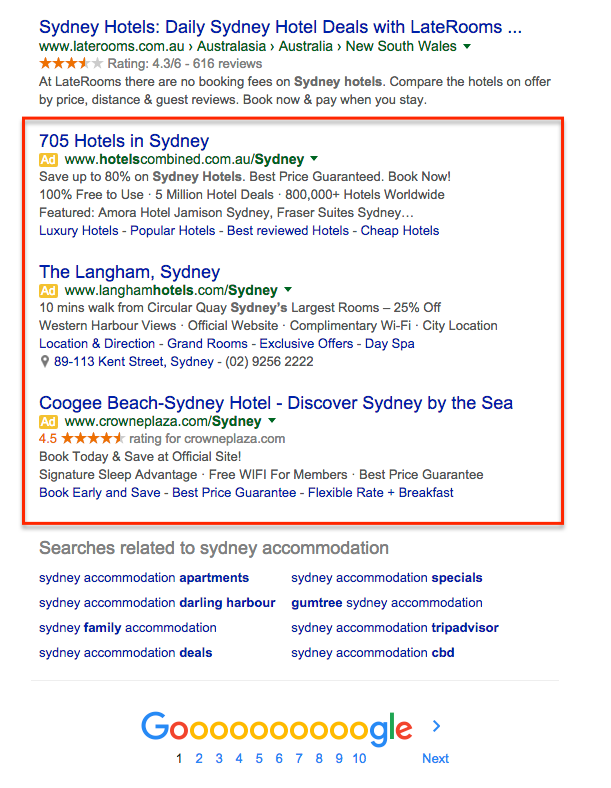611x788 pixels.
Task: Expand dropdown arrow next to lateRooms URL
Action: click(467, 47)
